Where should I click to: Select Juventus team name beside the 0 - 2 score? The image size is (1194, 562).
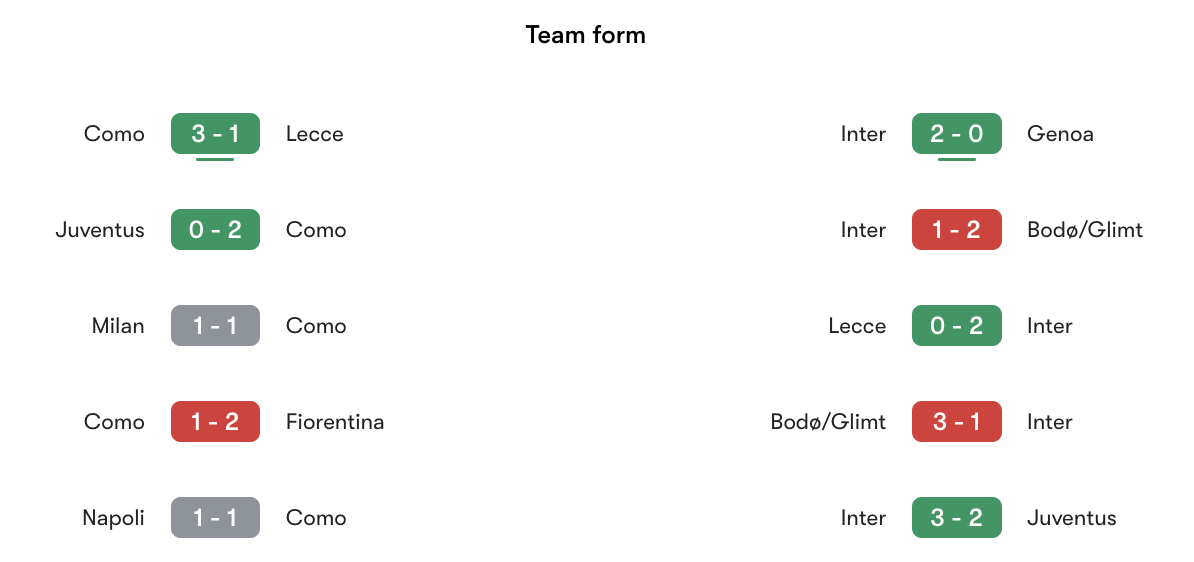click(100, 230)
